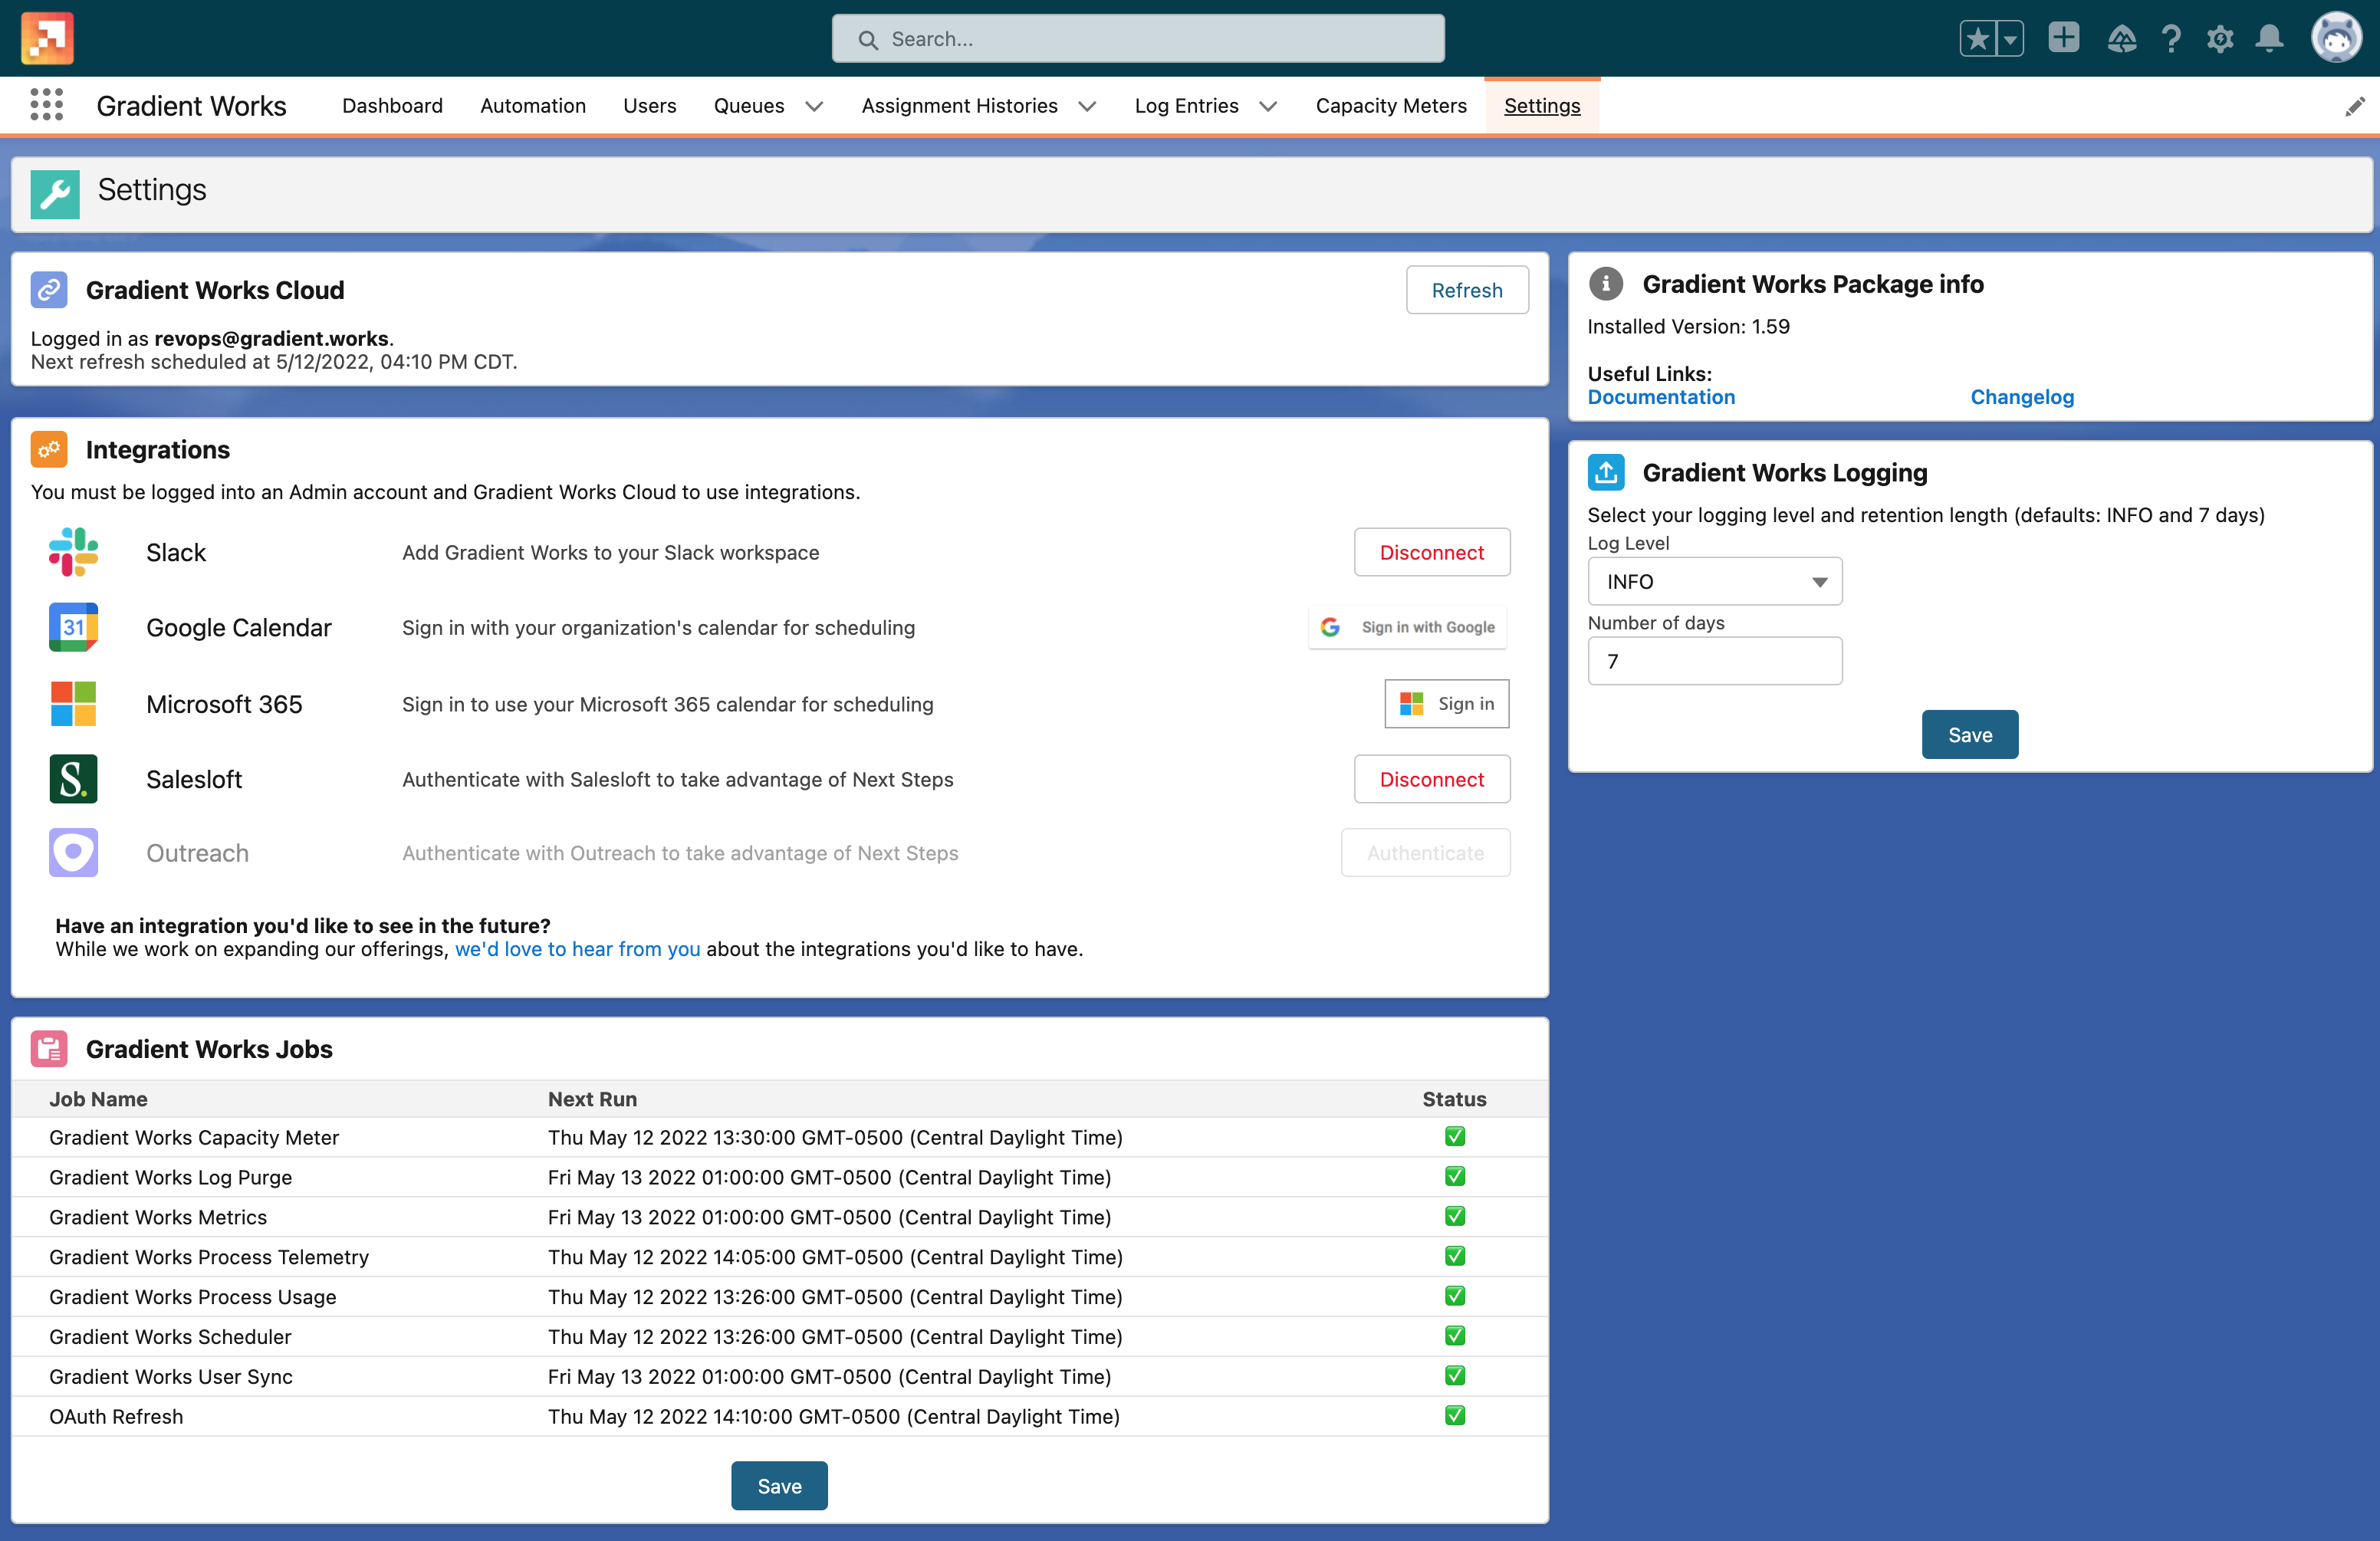Viewport: 2380px width, 1541px height.
Task: Click the global actions plus icon
Action: tap(2063, 38)
